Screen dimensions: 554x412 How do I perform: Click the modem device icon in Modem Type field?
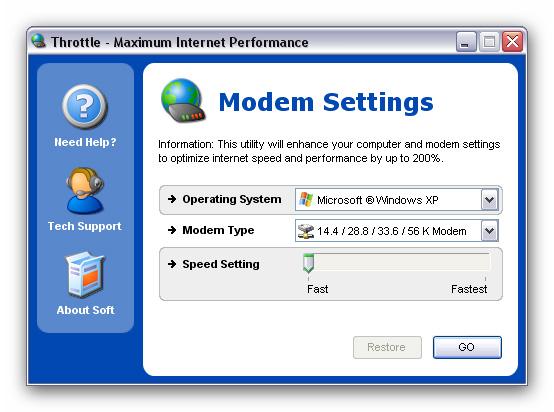(306, 231)
